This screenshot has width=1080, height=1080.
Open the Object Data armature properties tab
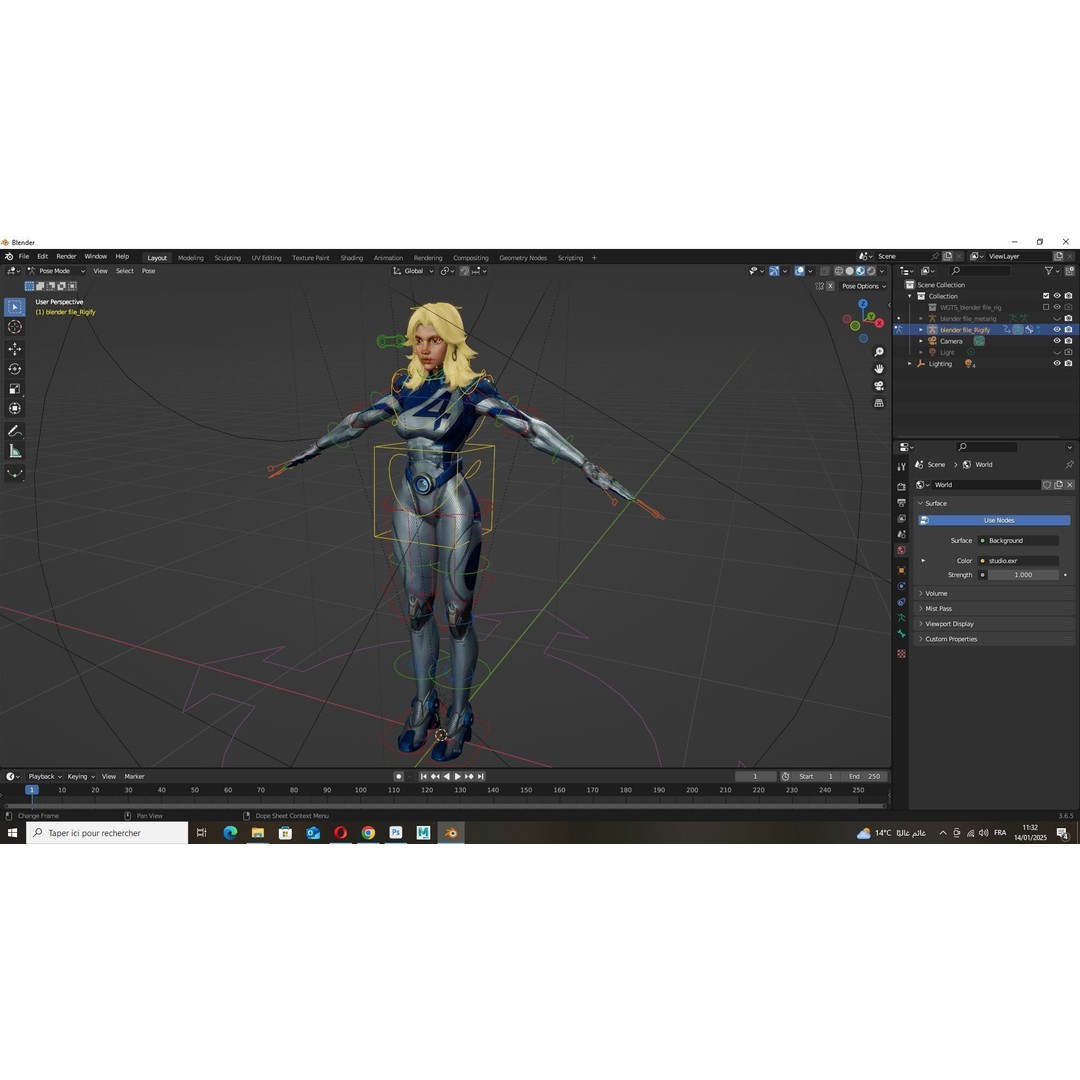901,618
